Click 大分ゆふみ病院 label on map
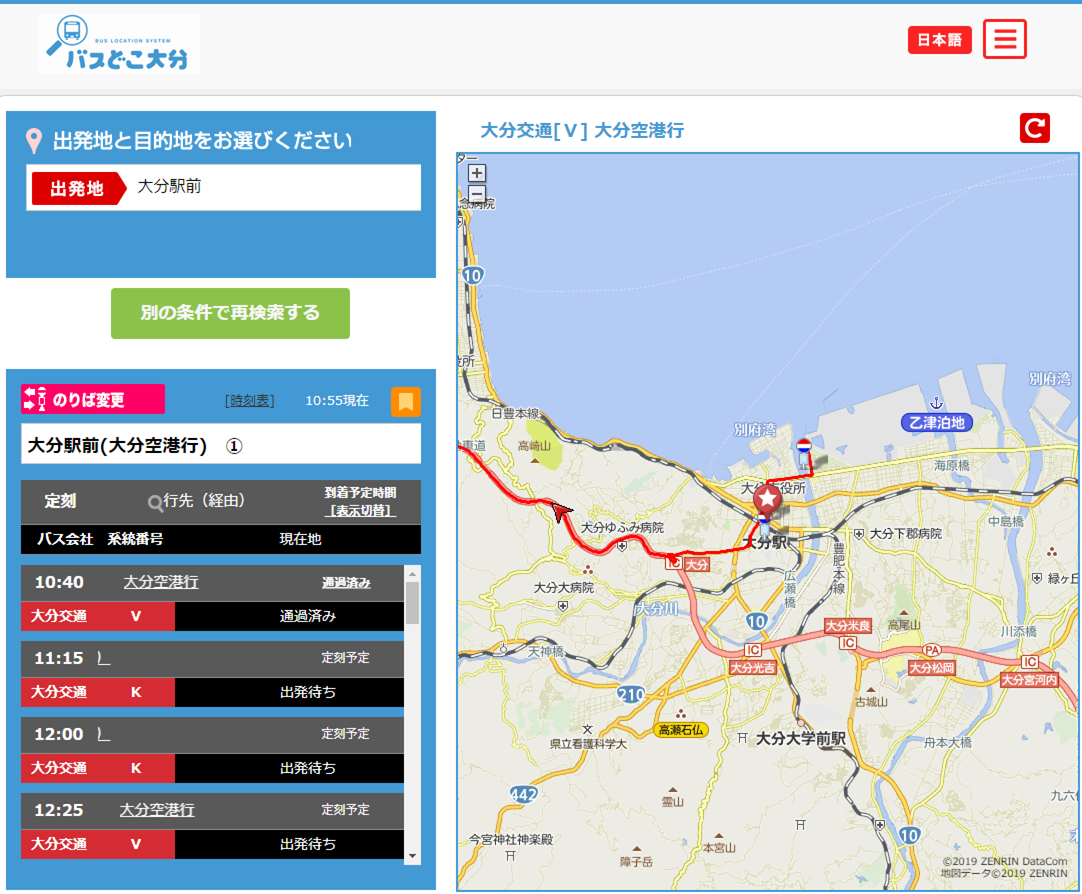Viewport: 1082px width, 894px height. [x=622, y=528]
